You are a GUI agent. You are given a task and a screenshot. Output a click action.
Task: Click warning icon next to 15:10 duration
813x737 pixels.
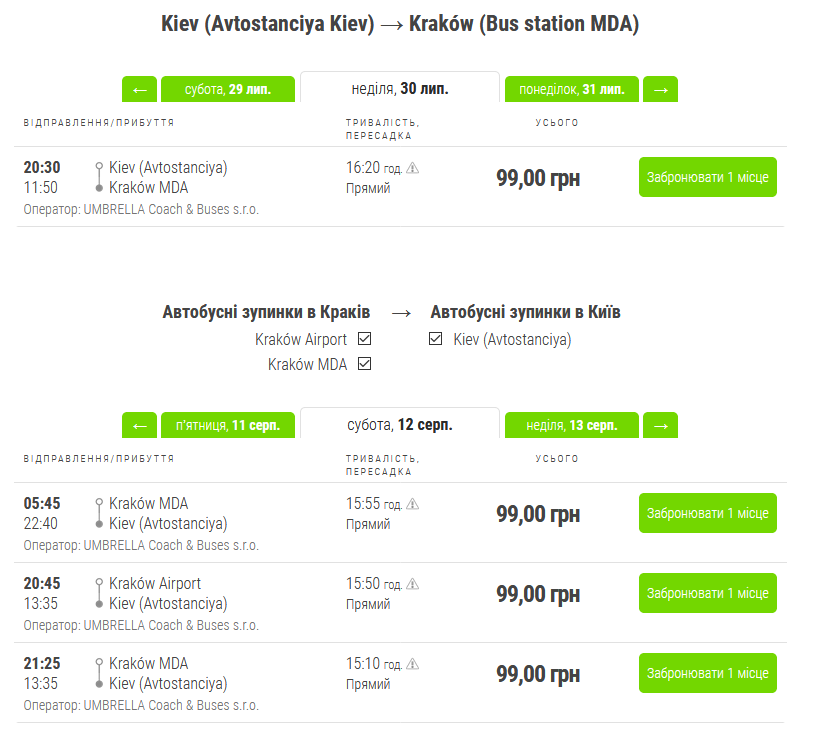coord(413,664)
